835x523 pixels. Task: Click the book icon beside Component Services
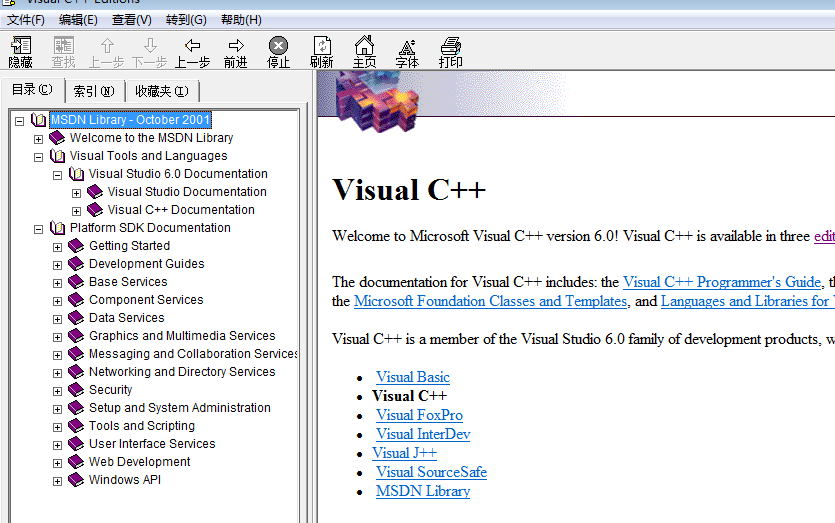(x=76, y=300)
